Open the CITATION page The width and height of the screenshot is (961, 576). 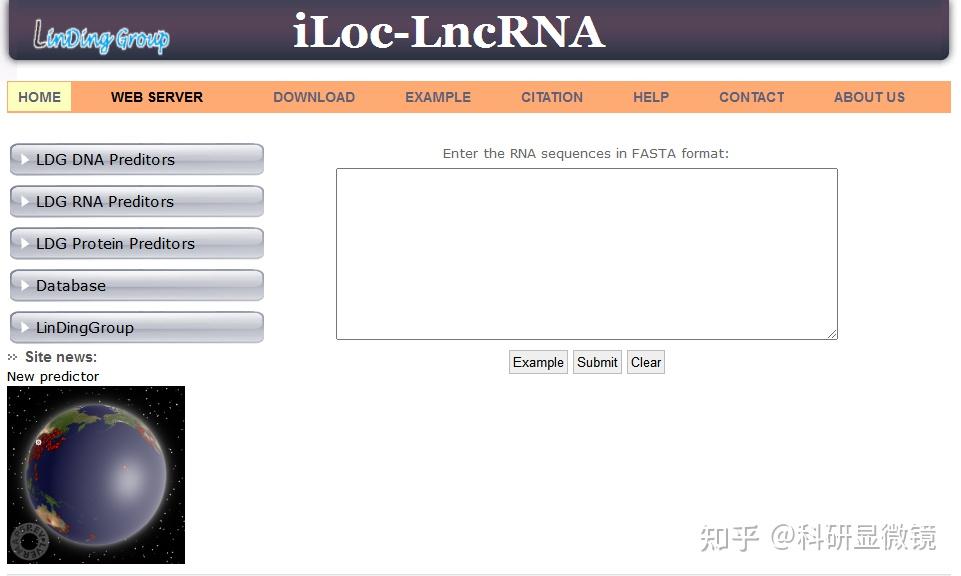click(551, 97)
